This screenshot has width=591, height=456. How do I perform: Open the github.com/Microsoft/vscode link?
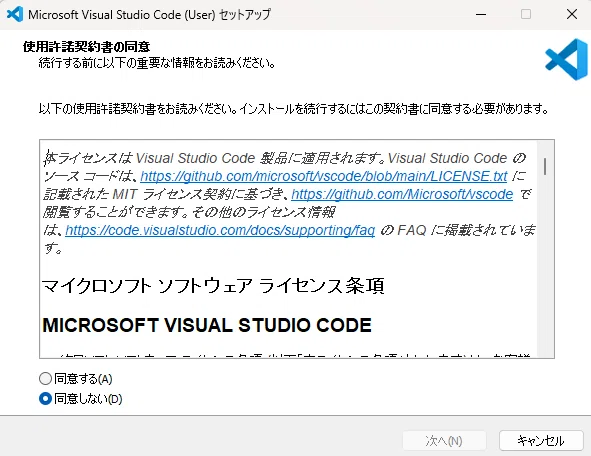402,194
